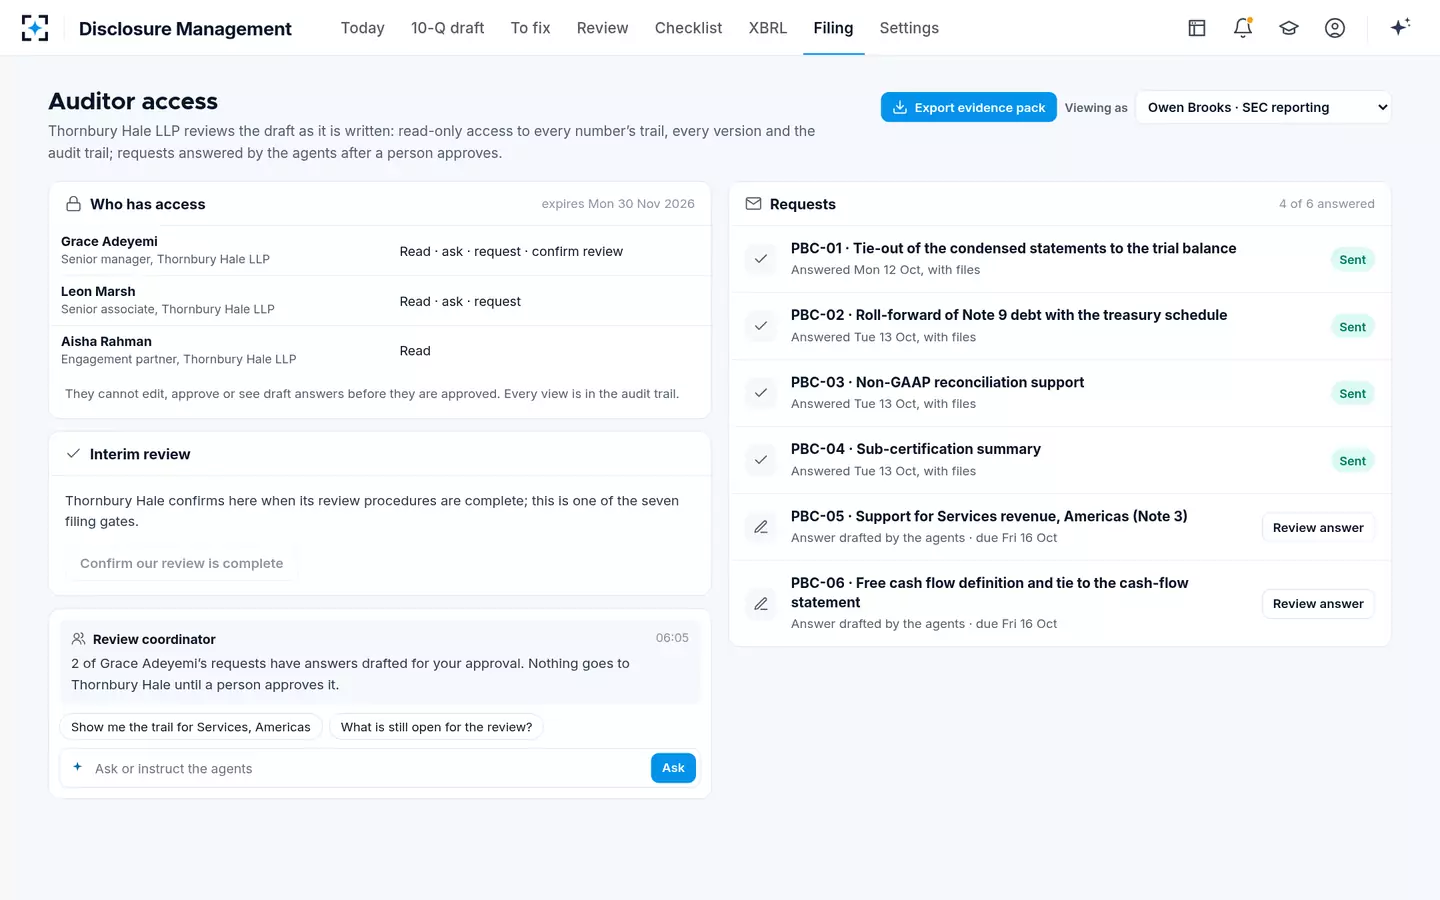1440x900 pixels.
Task: Go to the Review tab
Action: tap(602, 28)
